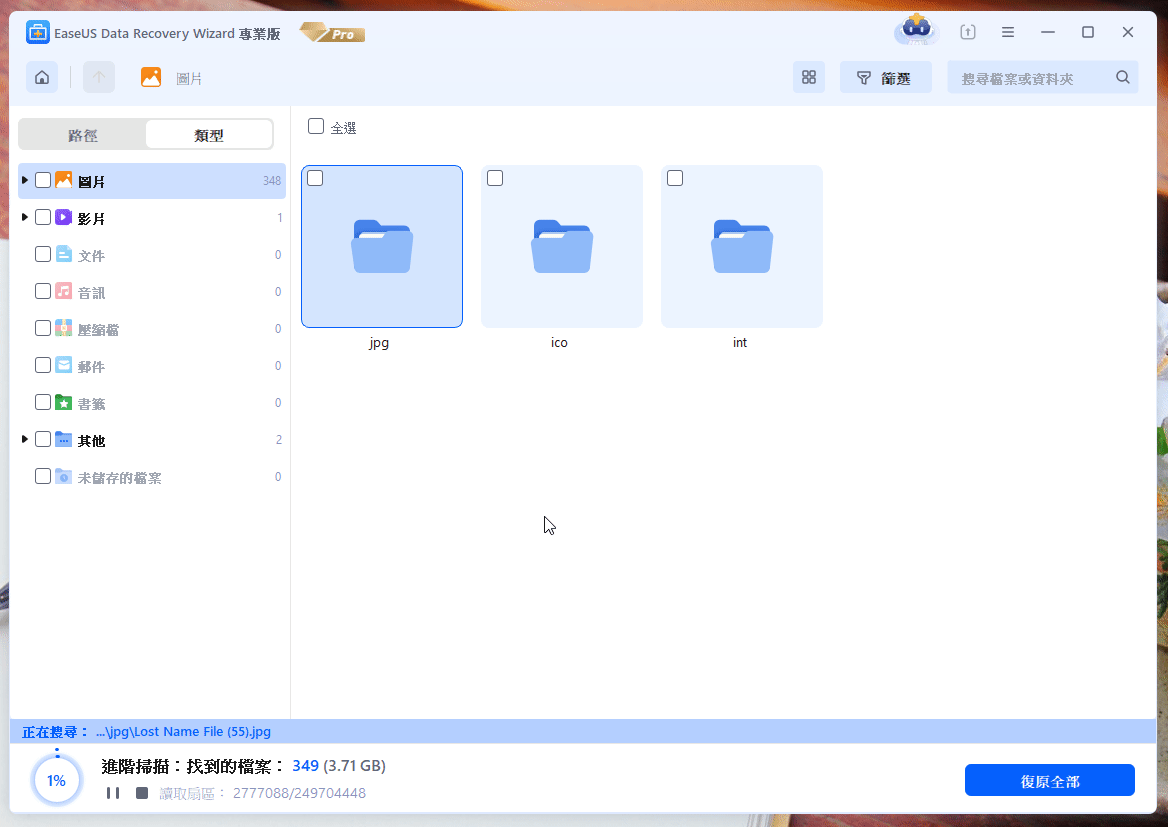This screenshot has height=827, width=1168.
Task: Click the ico folder name
Action: tap(559, 343)
